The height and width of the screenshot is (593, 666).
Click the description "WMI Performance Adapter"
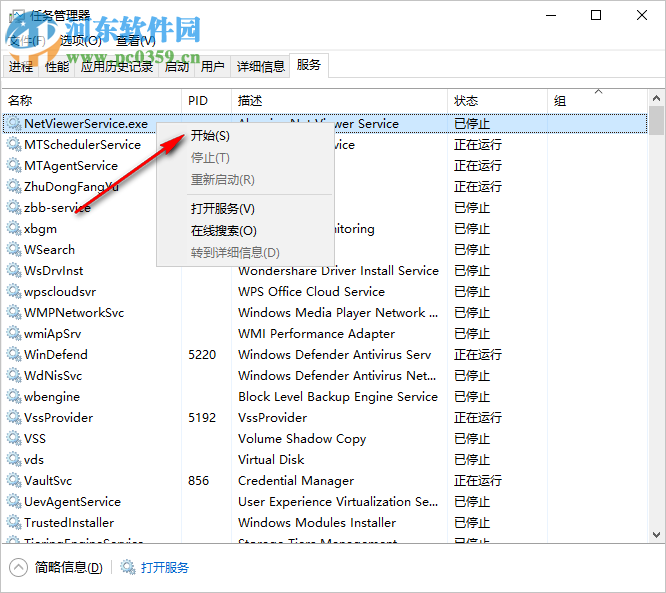(x=316, y=334)
